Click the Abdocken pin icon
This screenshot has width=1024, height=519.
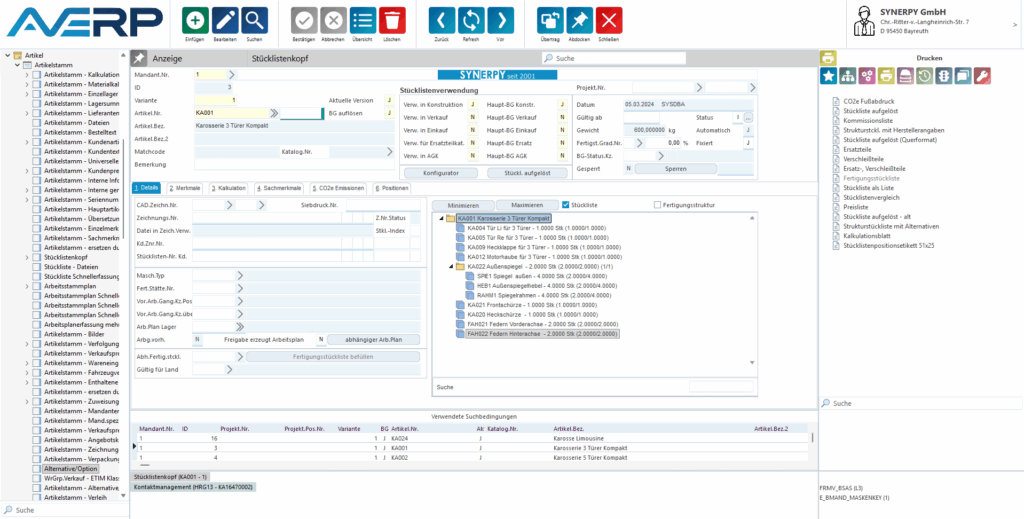coord(579,19)
